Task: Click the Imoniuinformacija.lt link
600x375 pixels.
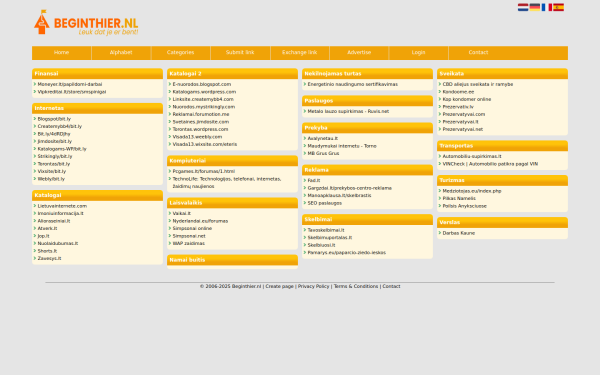Action: tap(60, 214)
